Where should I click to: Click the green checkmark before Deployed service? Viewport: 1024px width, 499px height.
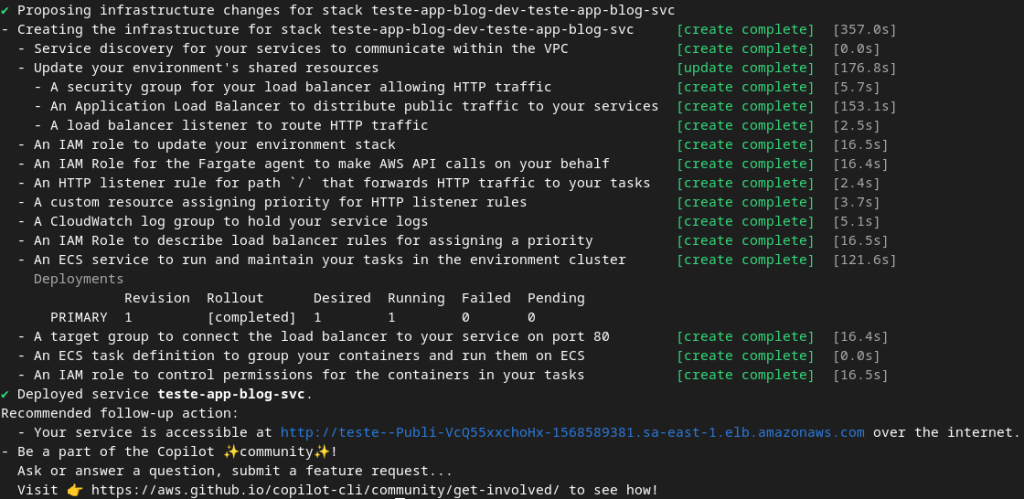pyautogui.click(x=6, y=394)
